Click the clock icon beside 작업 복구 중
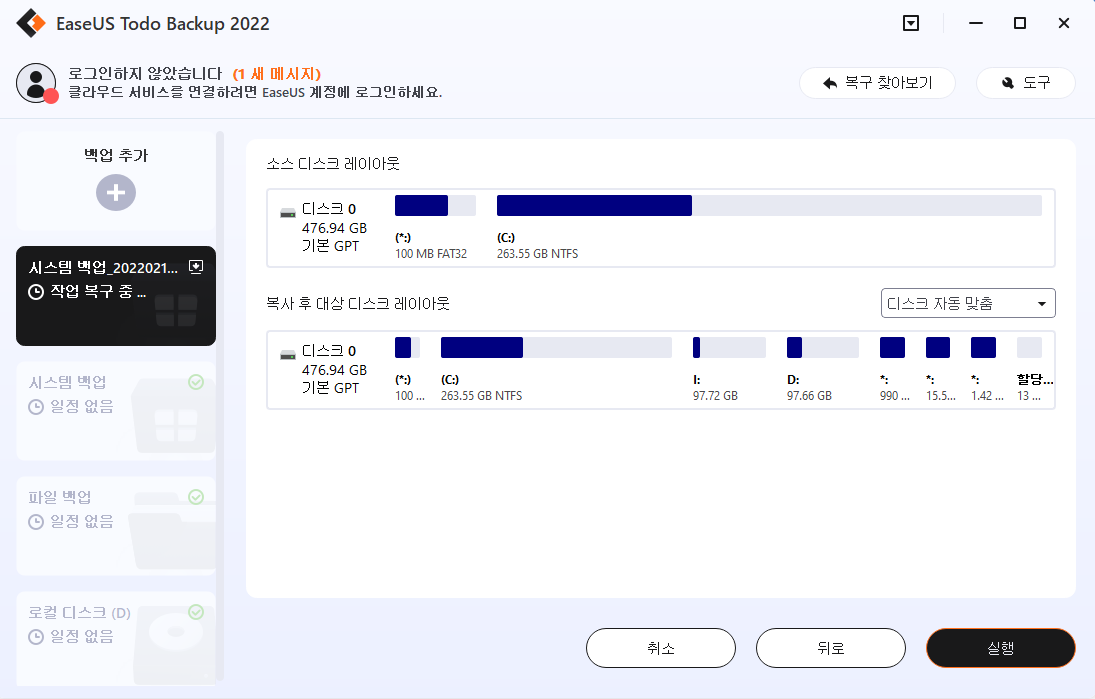Viewport: 1095px width, 699px height. pyautogui.click(x=36, y=292)
